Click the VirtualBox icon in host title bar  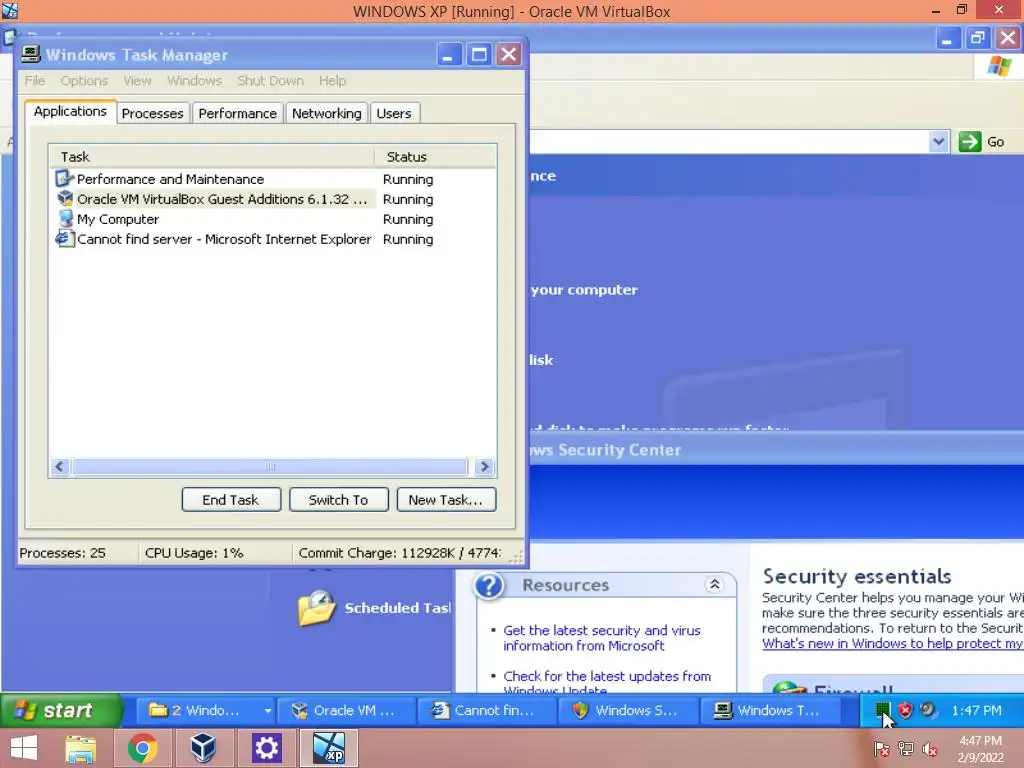point(10,10)
